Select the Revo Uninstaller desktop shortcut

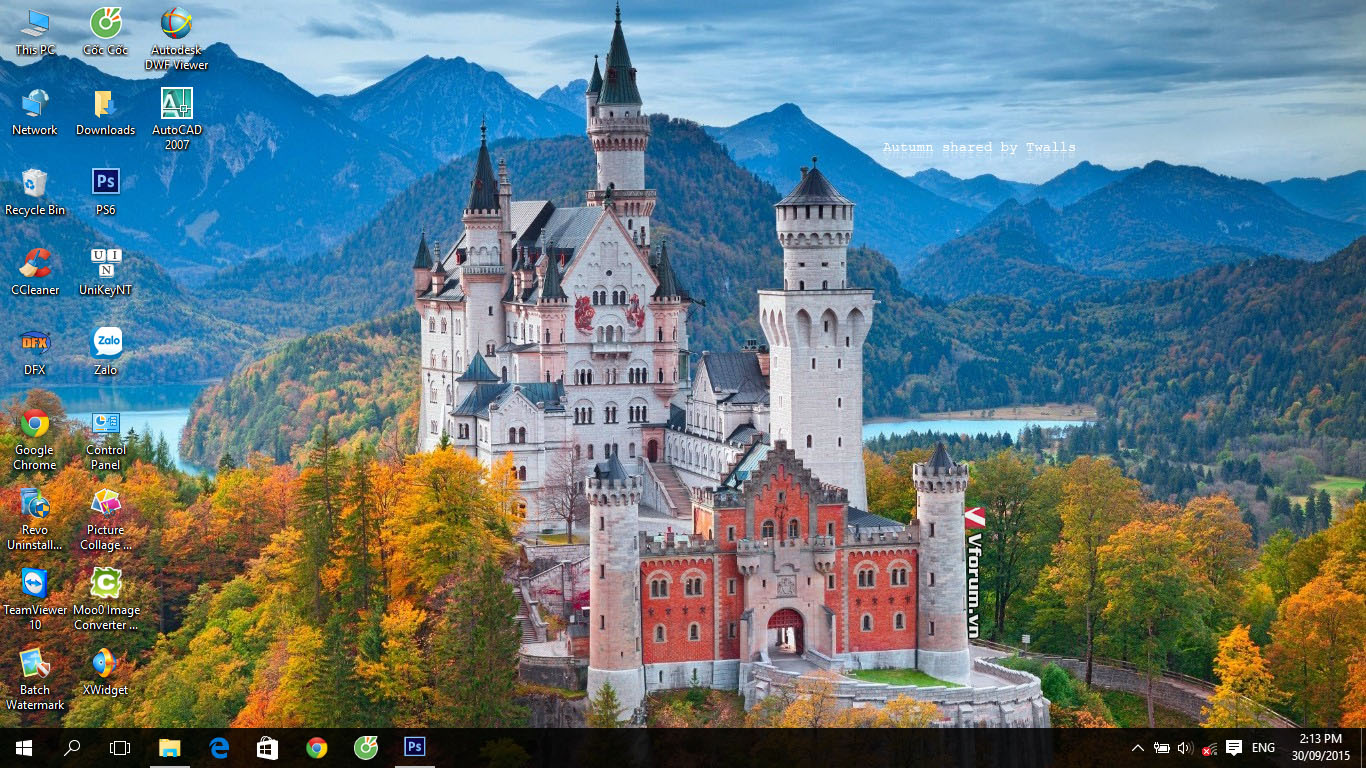[35, 519]
